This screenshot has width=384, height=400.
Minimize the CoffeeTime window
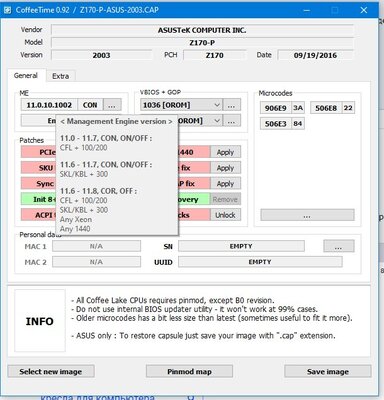pyautogui.click(x=307, y=10)
